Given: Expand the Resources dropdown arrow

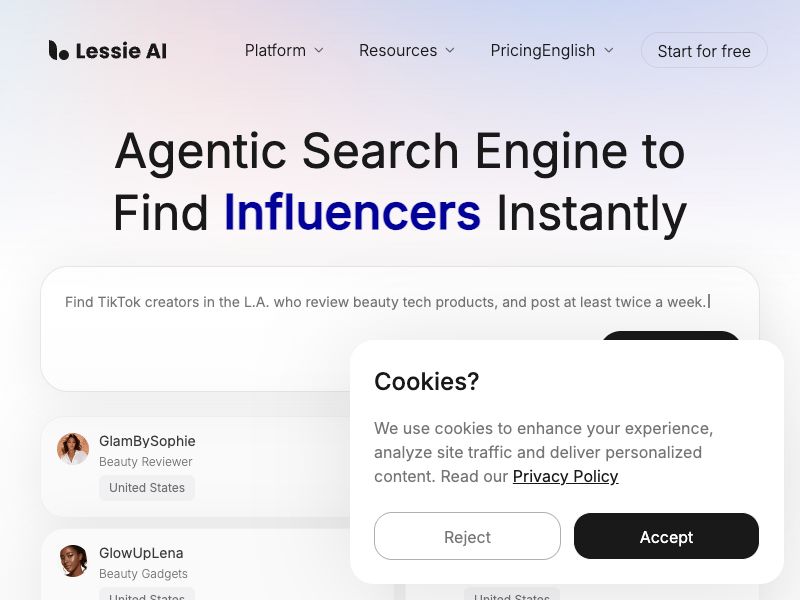Looking at the screenshot, I should click(450, 50).
